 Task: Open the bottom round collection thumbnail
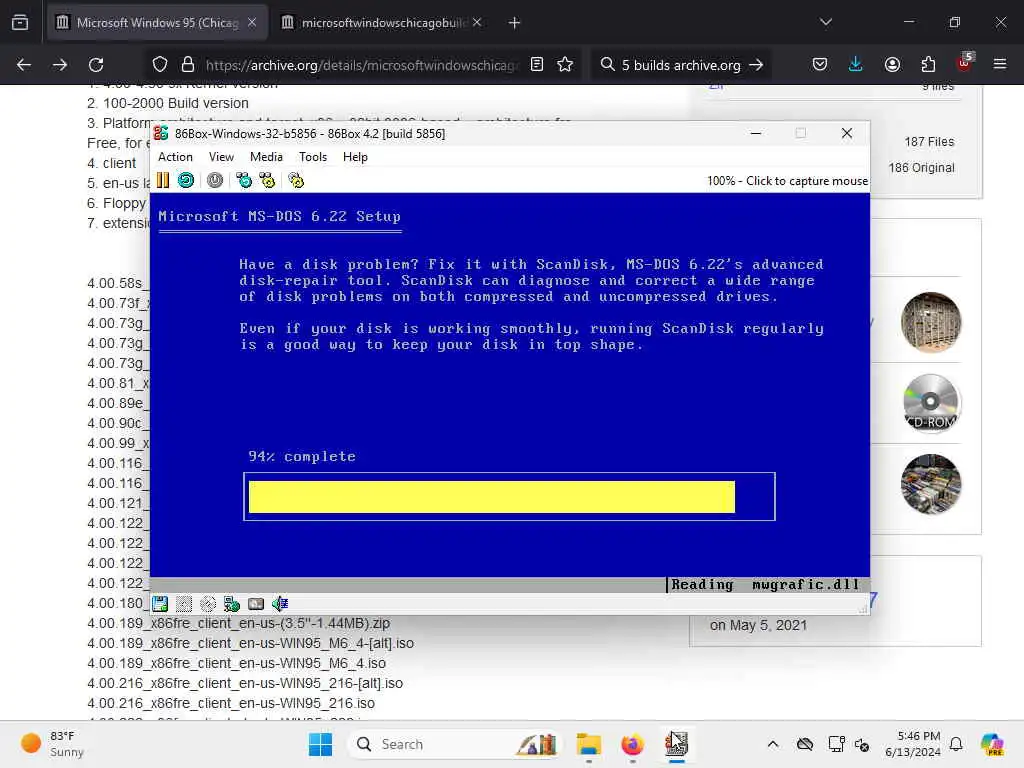931,484
